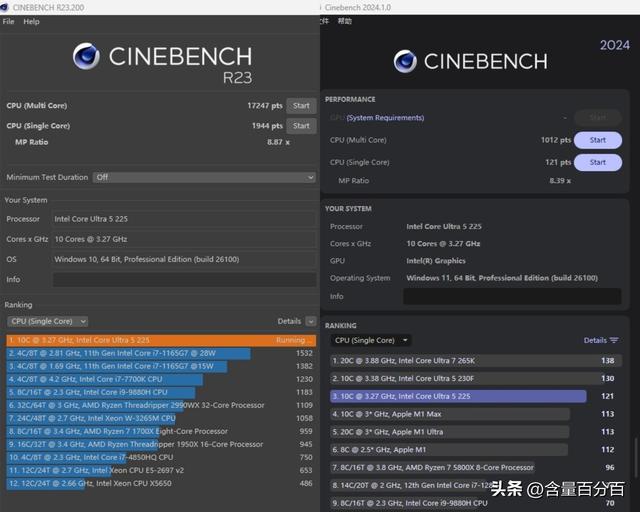
Task: Click the 2024 multi core score 1012 pts
Action: click(x=556, y=140)
